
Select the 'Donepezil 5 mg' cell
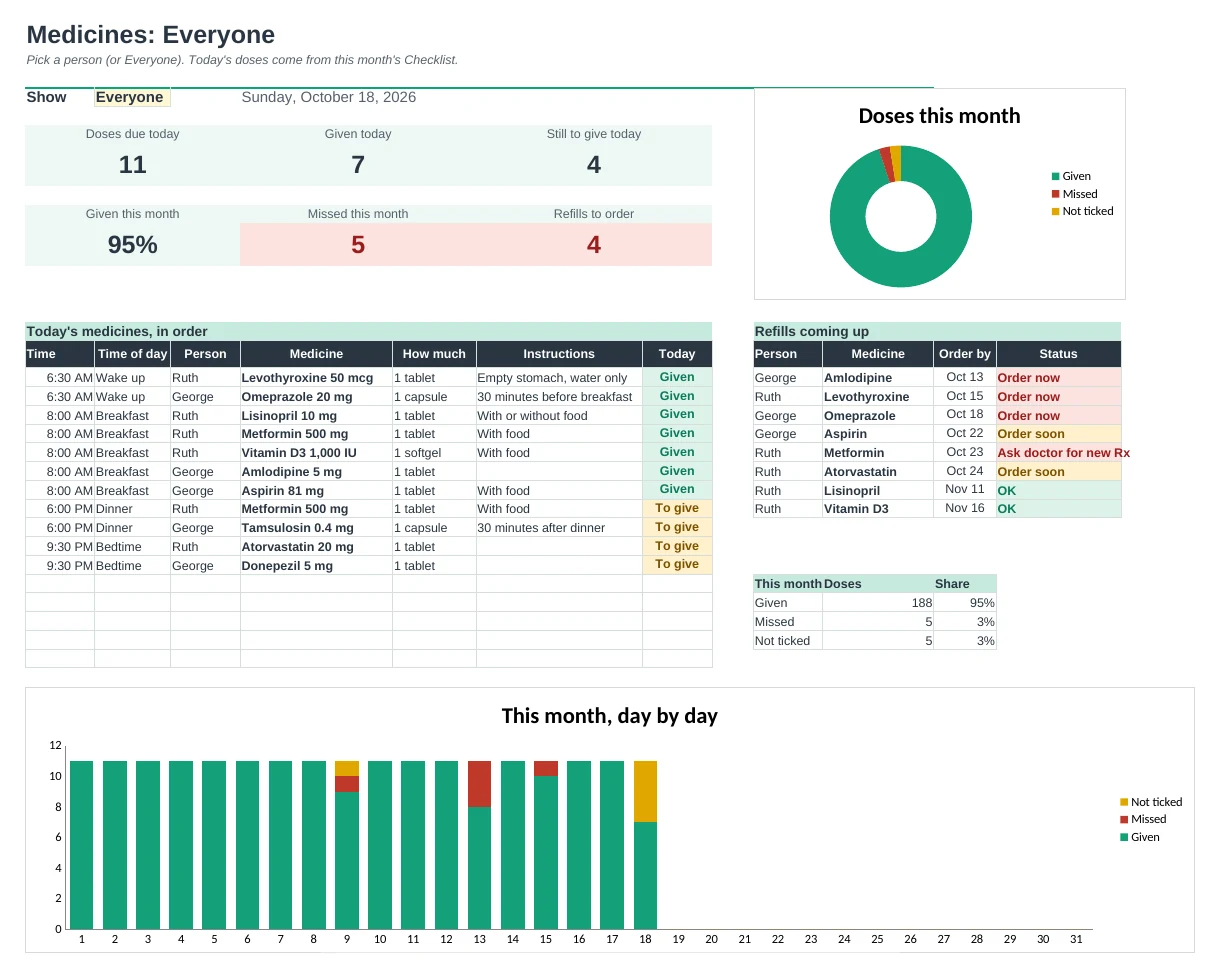click(x=316, y=566)
